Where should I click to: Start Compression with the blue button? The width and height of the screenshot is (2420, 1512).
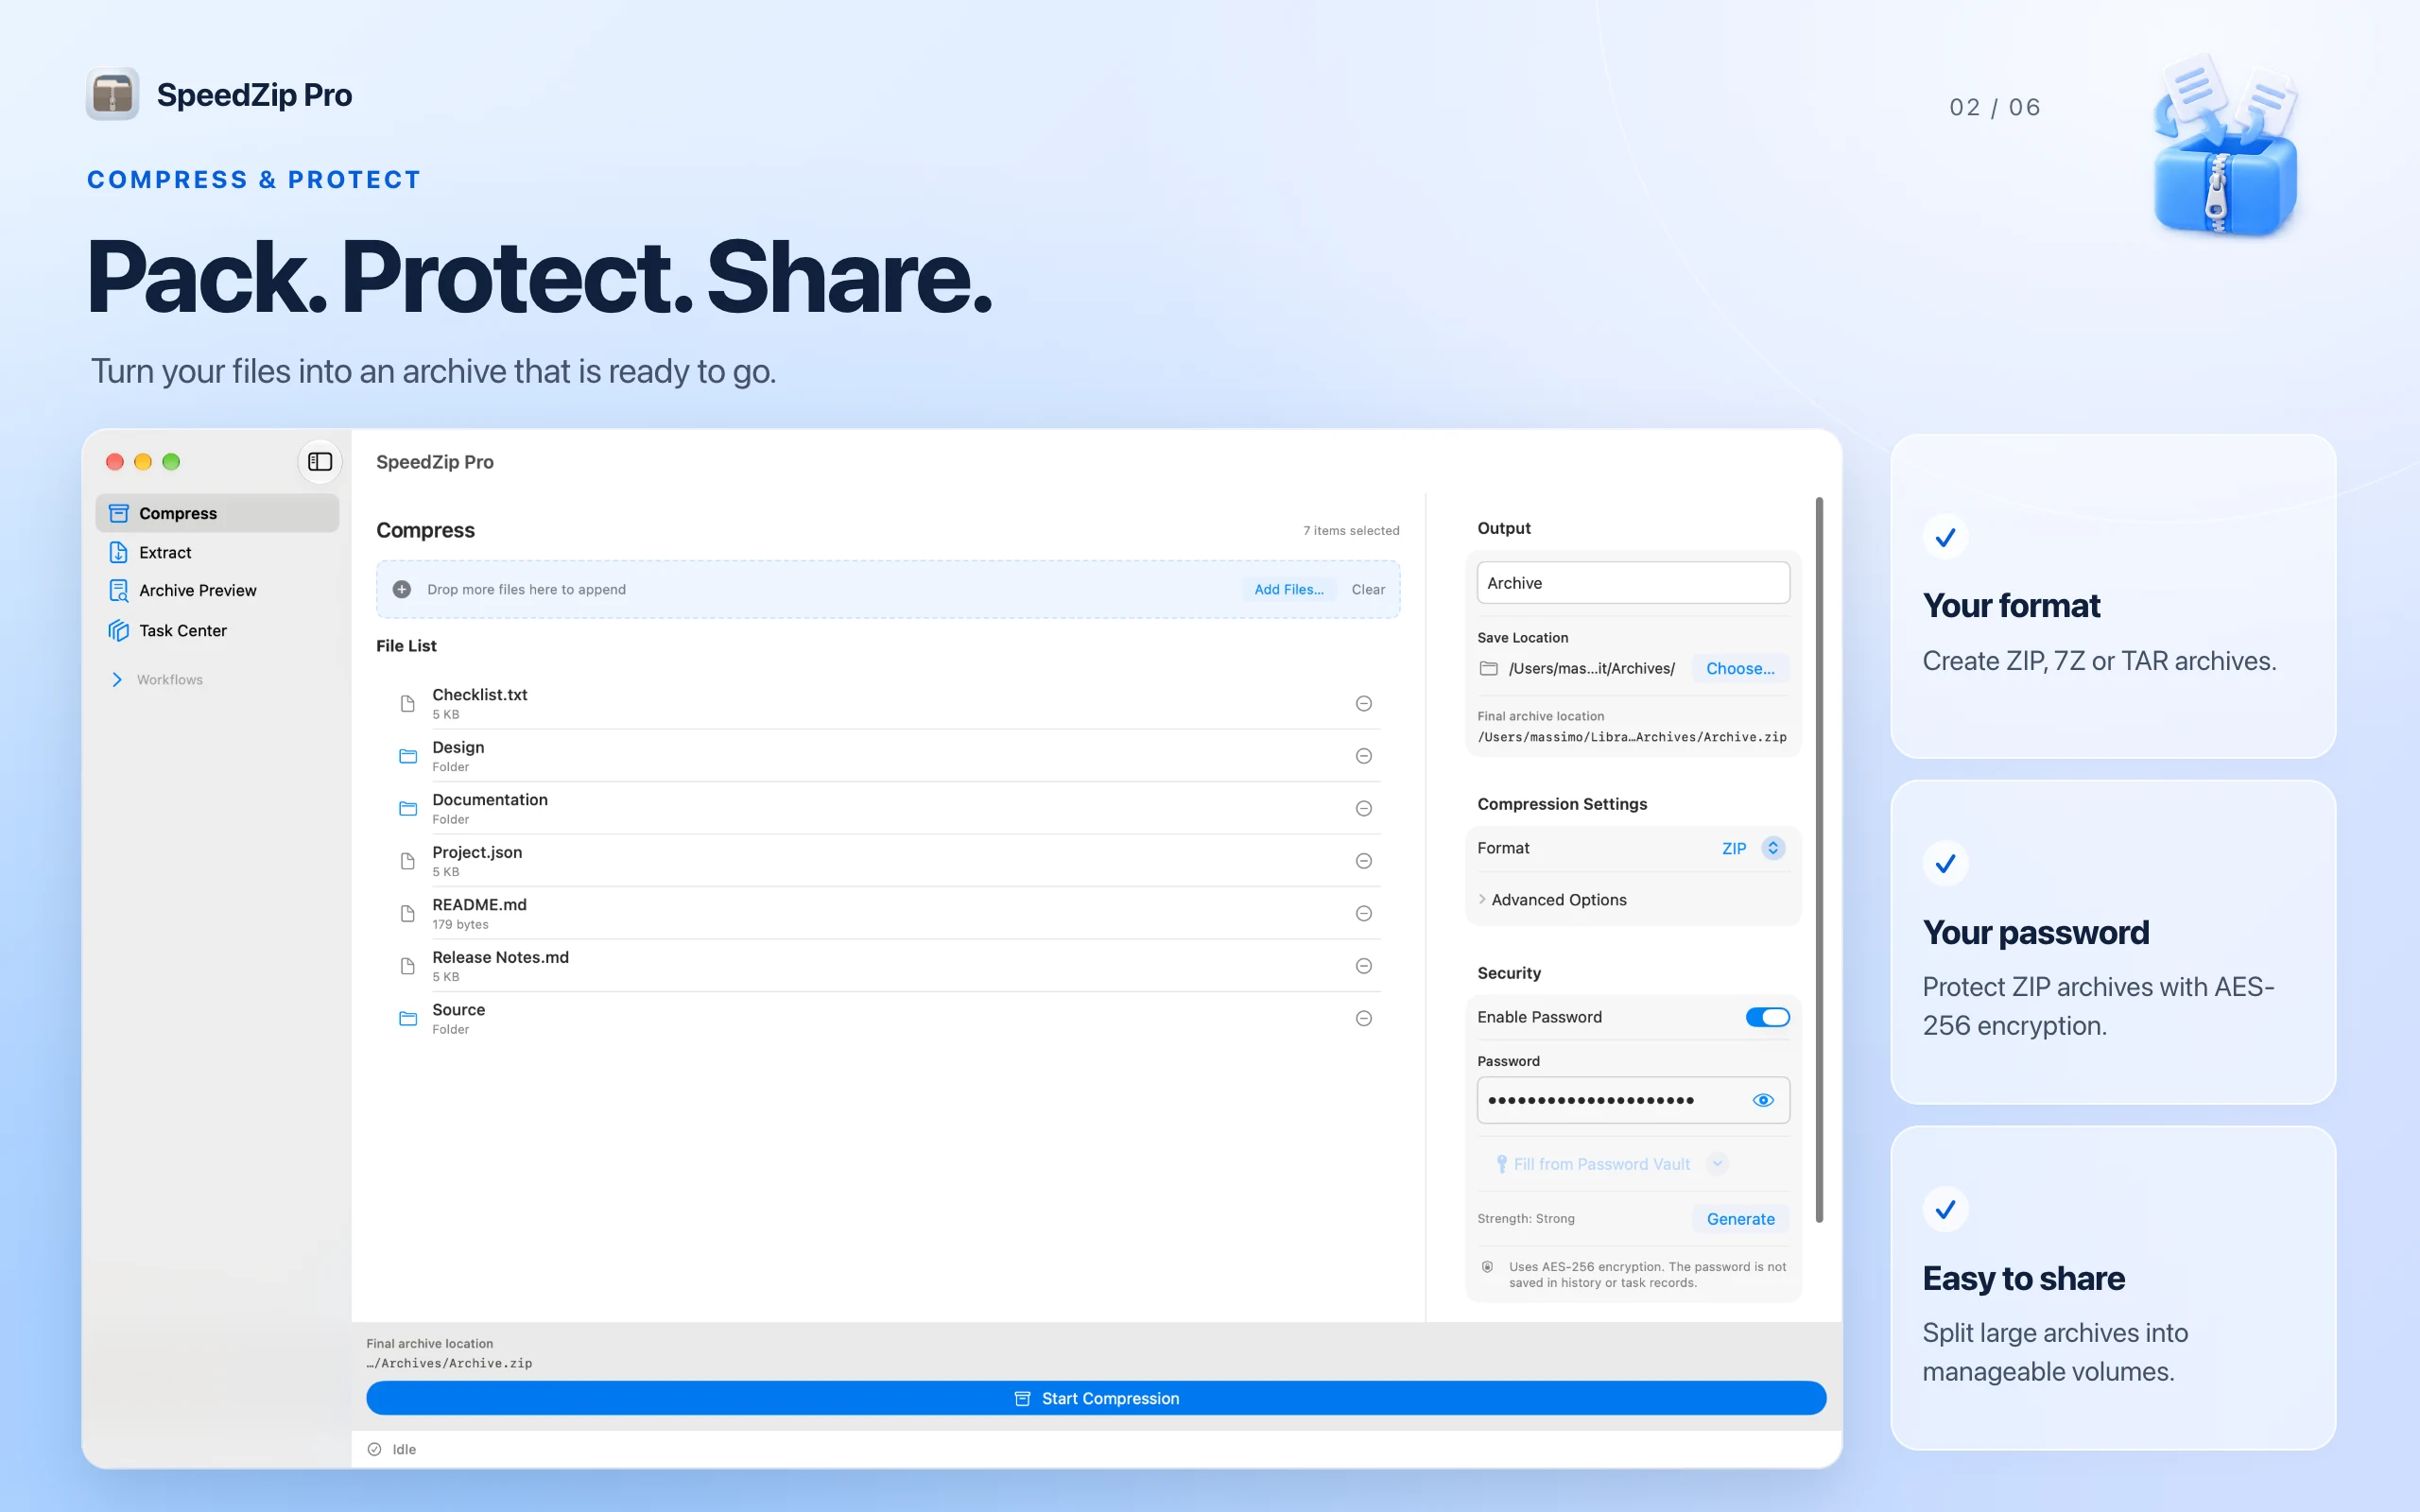point(1096,1398)
